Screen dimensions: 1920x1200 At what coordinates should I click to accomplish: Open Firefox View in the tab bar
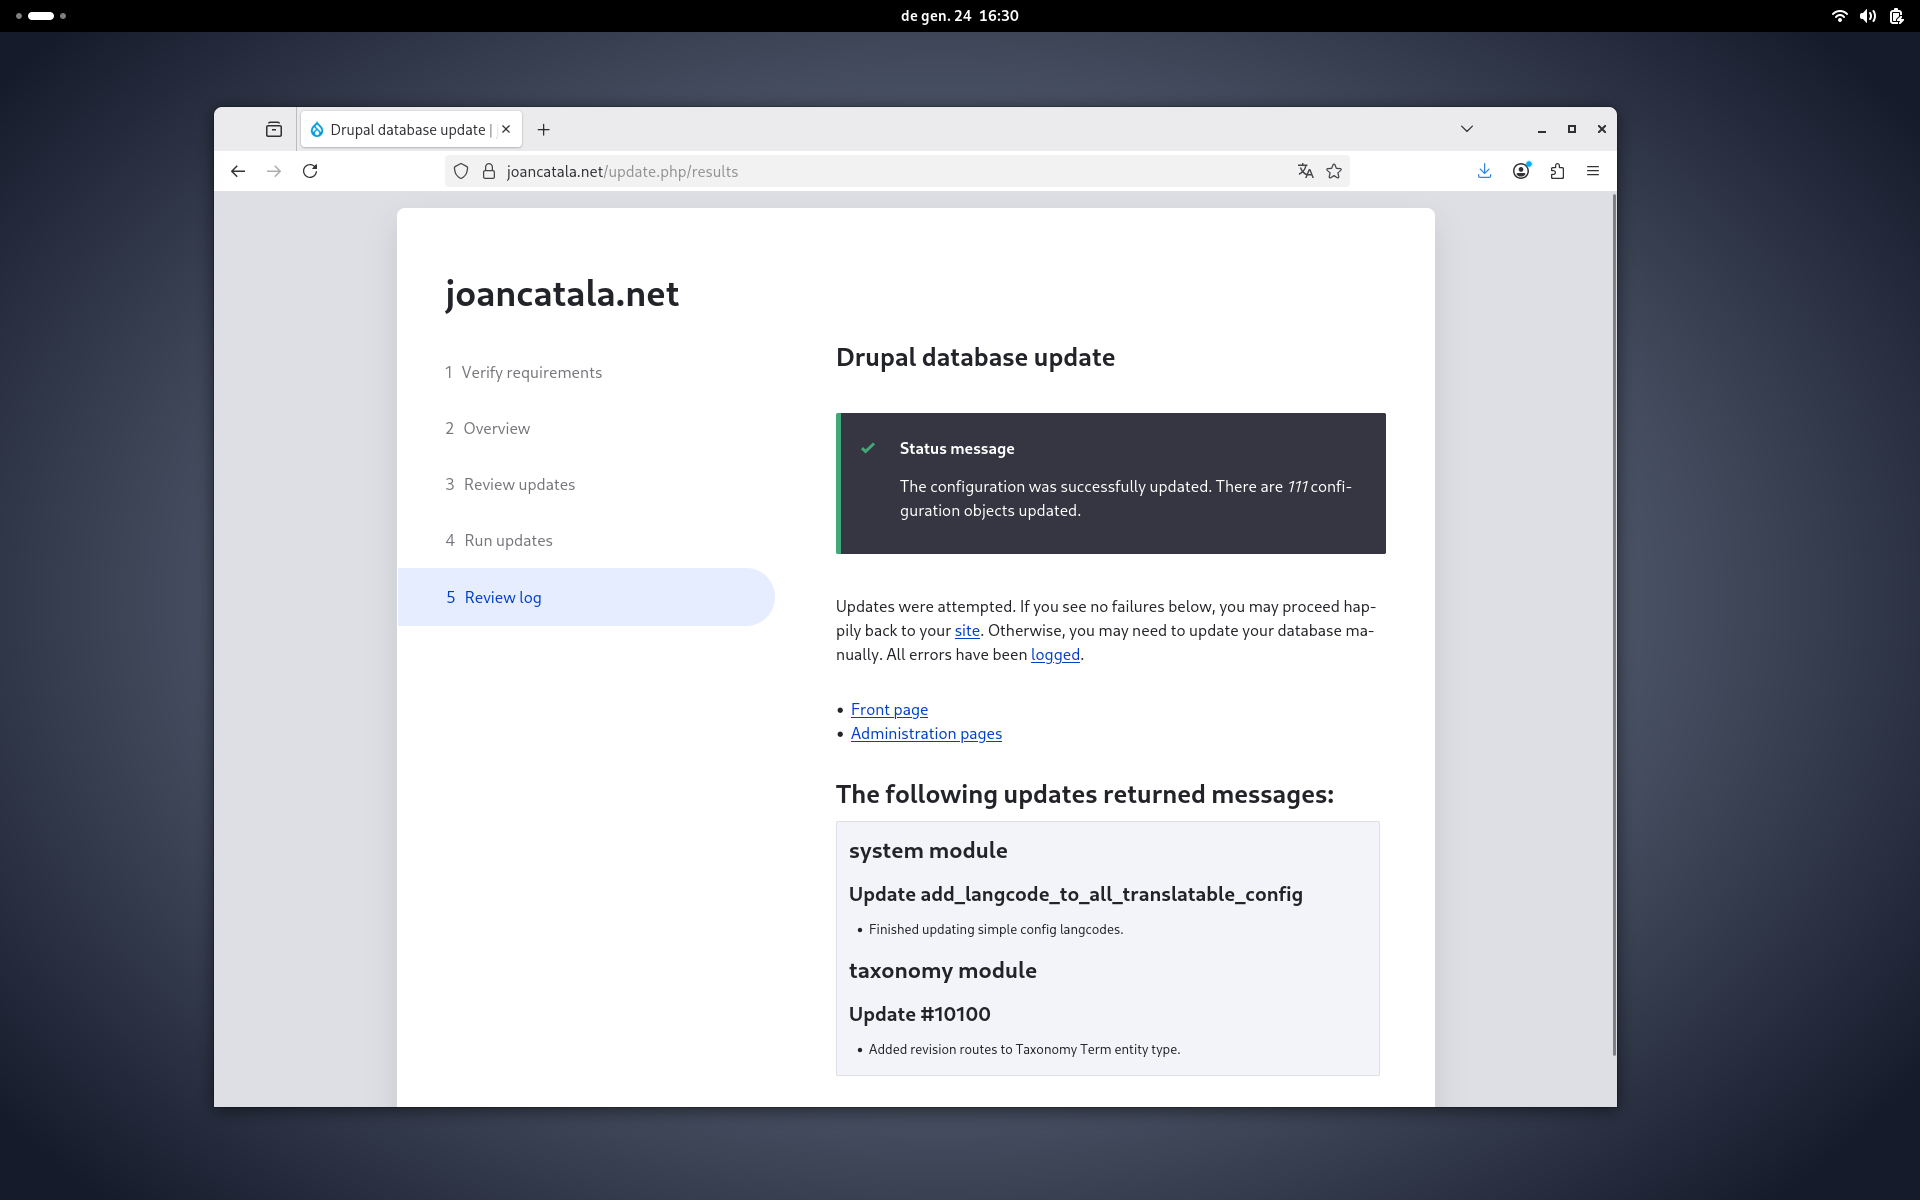tap(273, 129)
